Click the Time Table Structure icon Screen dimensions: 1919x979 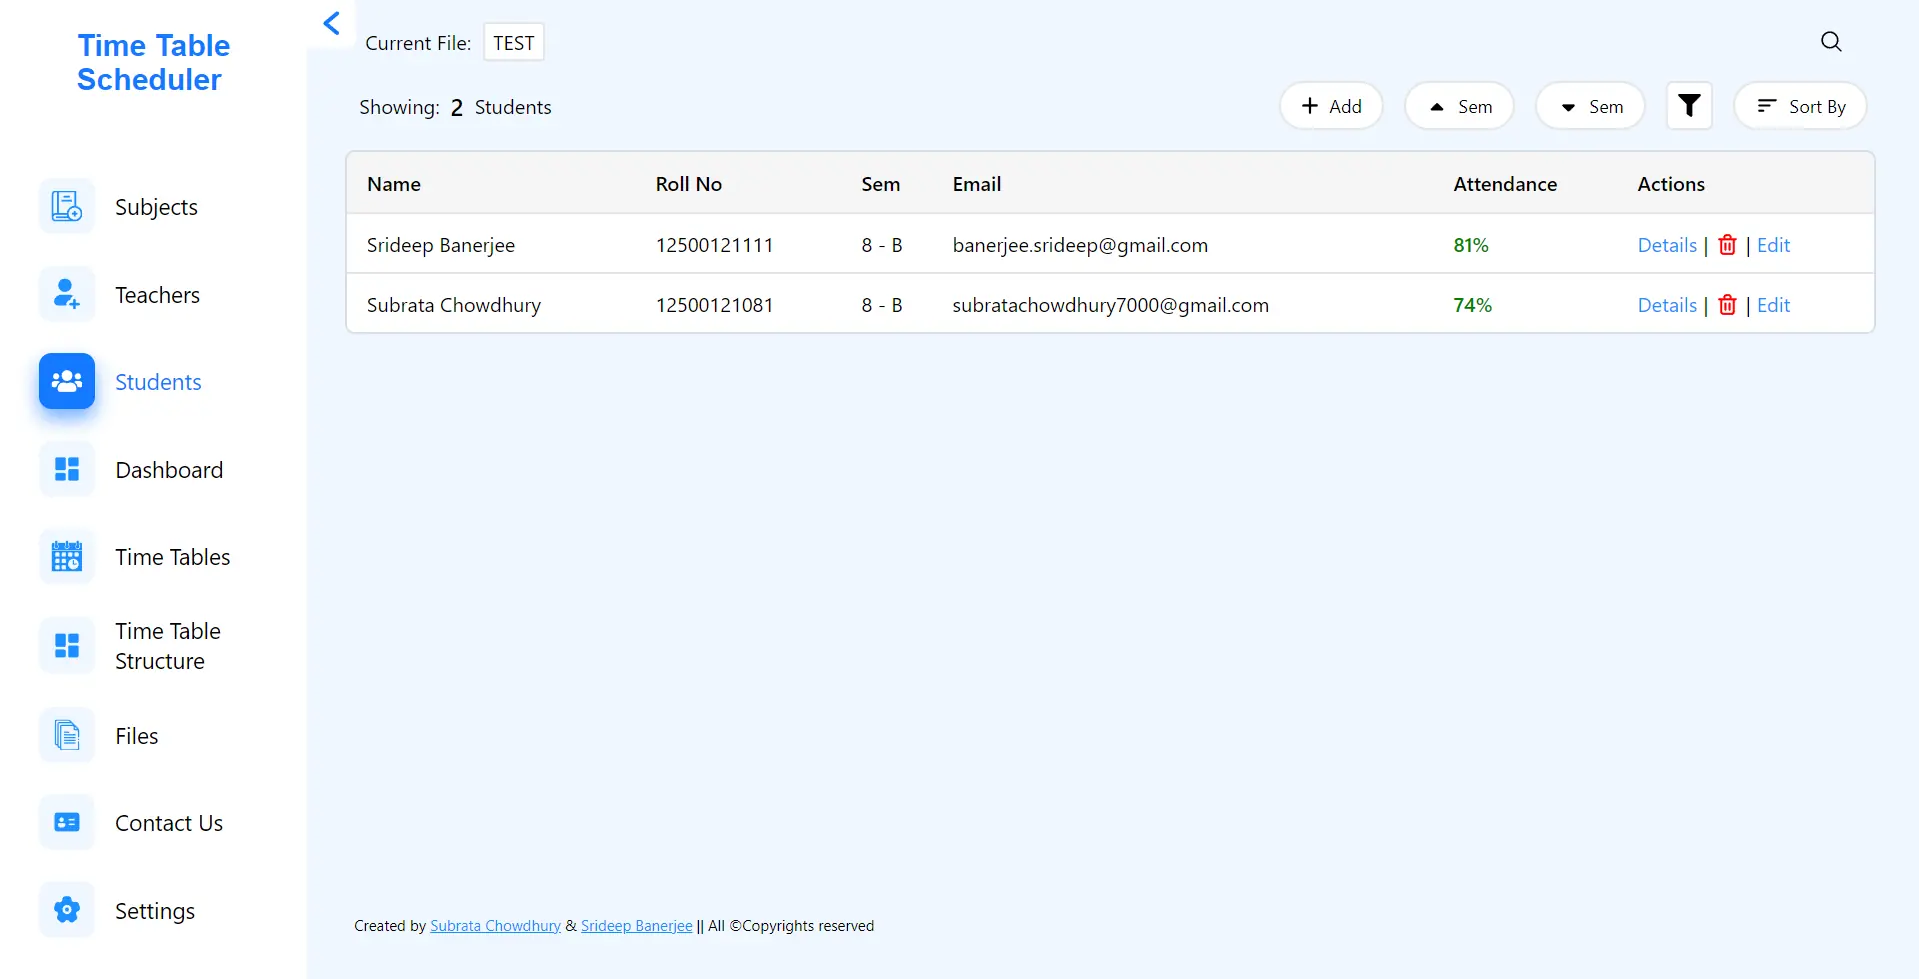click(x=67, y=646)
